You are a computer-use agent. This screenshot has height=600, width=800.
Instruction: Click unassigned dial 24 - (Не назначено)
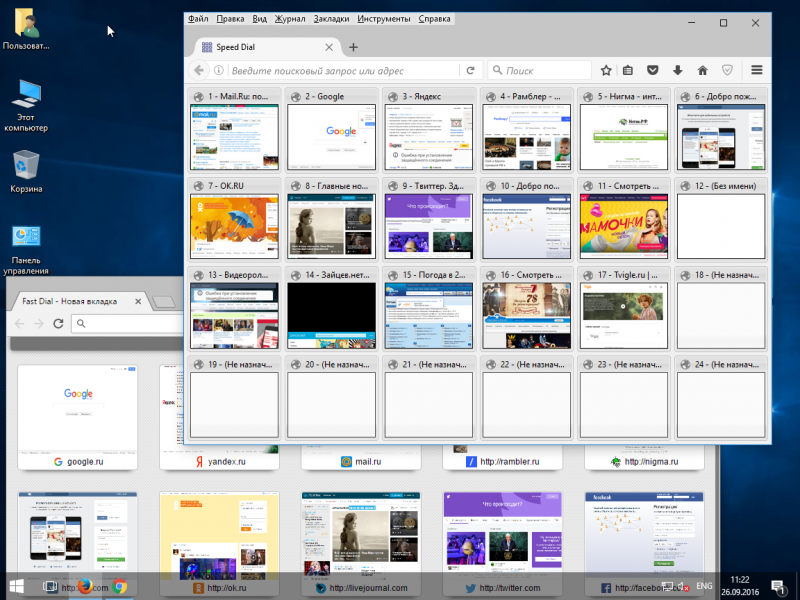(x=721, y=405)
